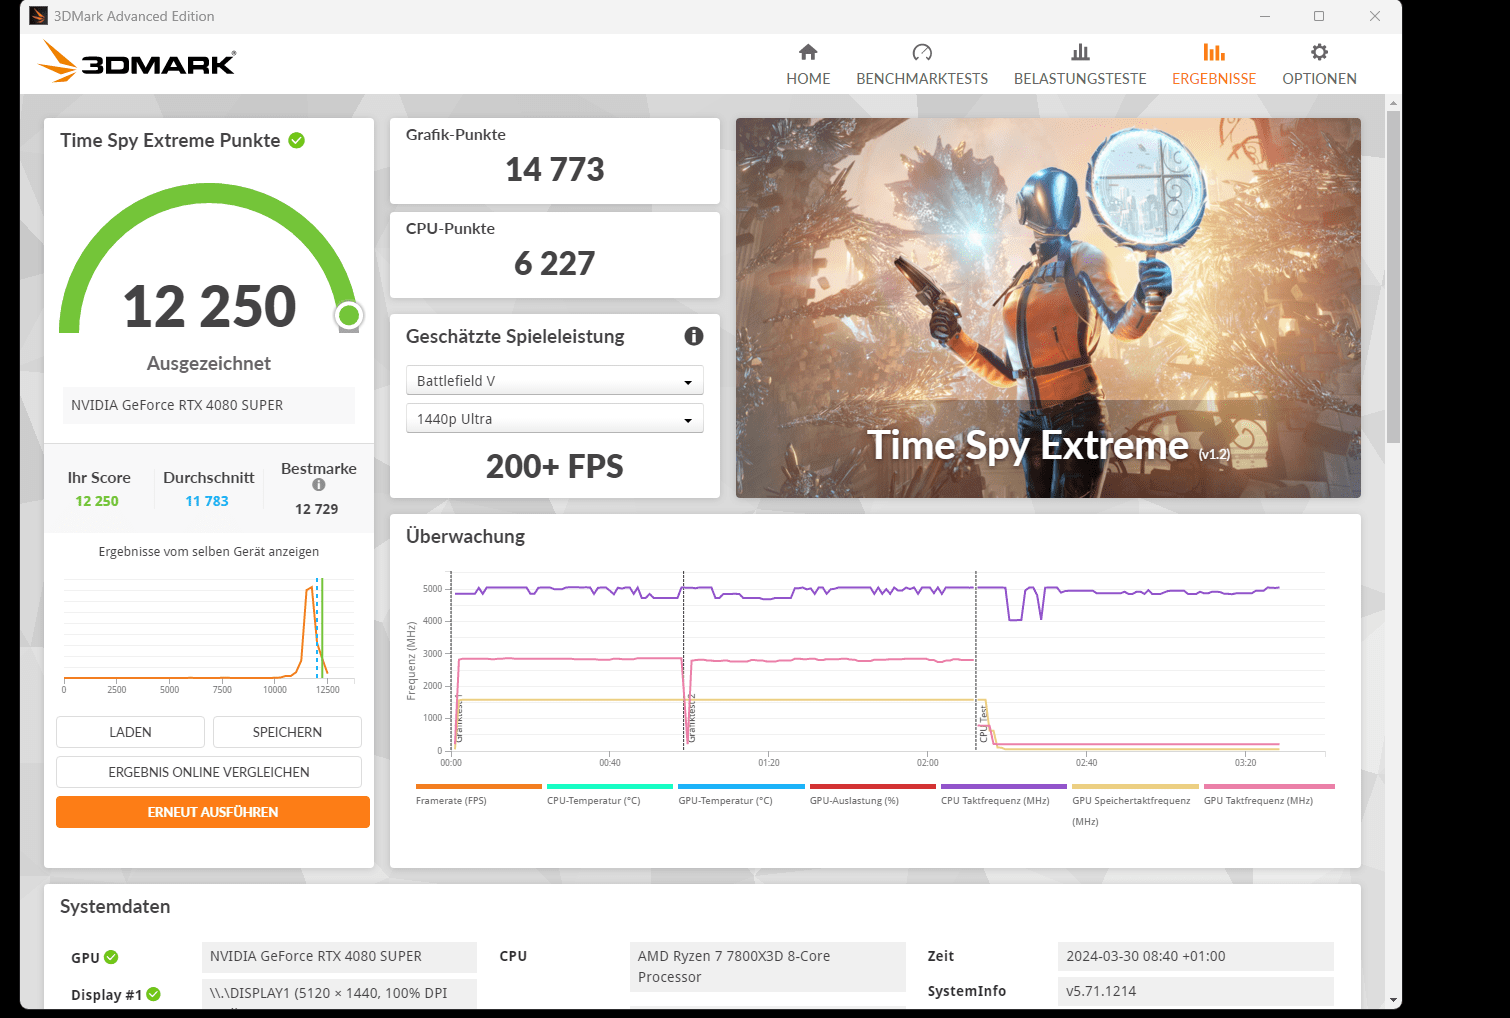The width and height of the screenshot is (1510, 1018).
Task: Toggle GPU Speichertaktfrequenz yellow legend swatch
Action: [x=1135, y=787]
